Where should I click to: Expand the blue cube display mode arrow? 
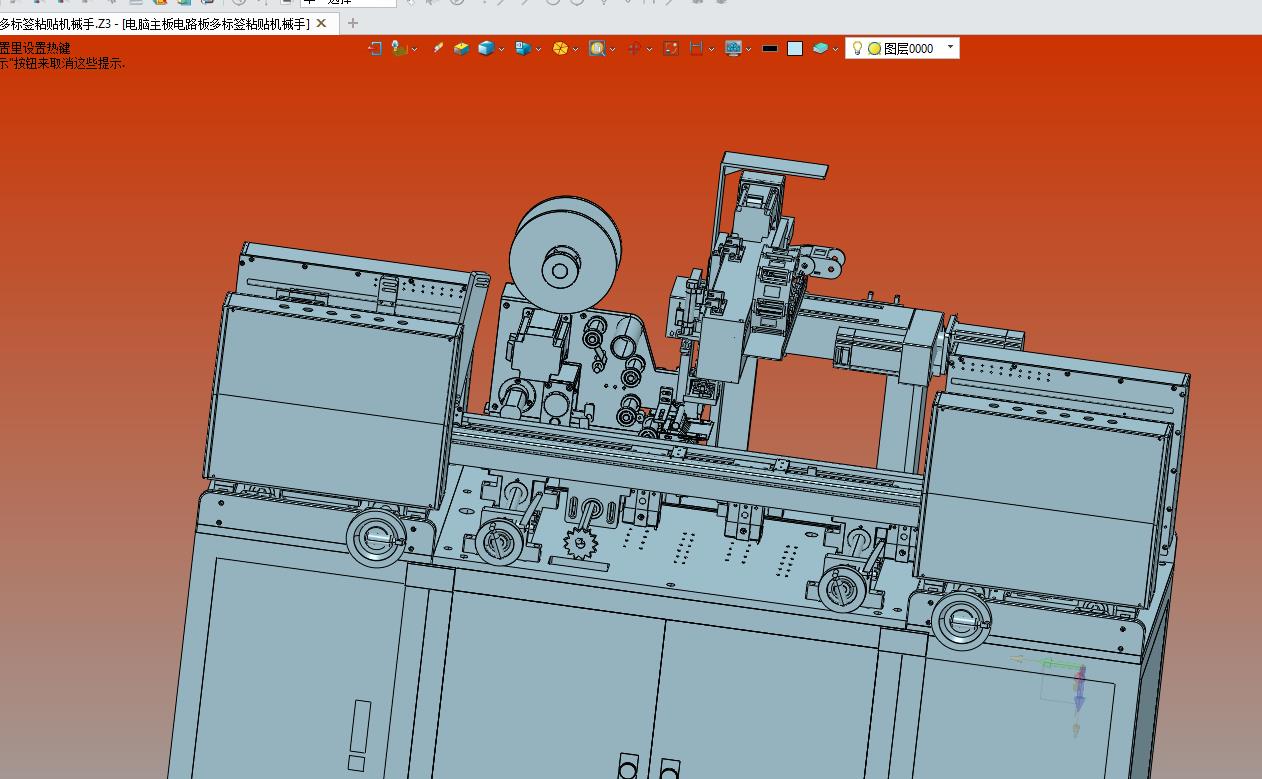click(x=501, y=49)
